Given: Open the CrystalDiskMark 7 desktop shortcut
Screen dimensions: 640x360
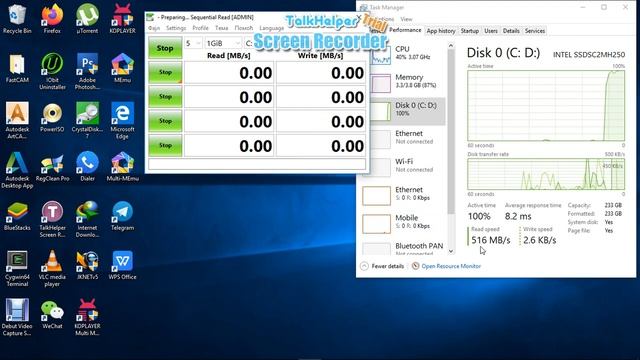Looking at the screenshot, I should pos(87,121).
